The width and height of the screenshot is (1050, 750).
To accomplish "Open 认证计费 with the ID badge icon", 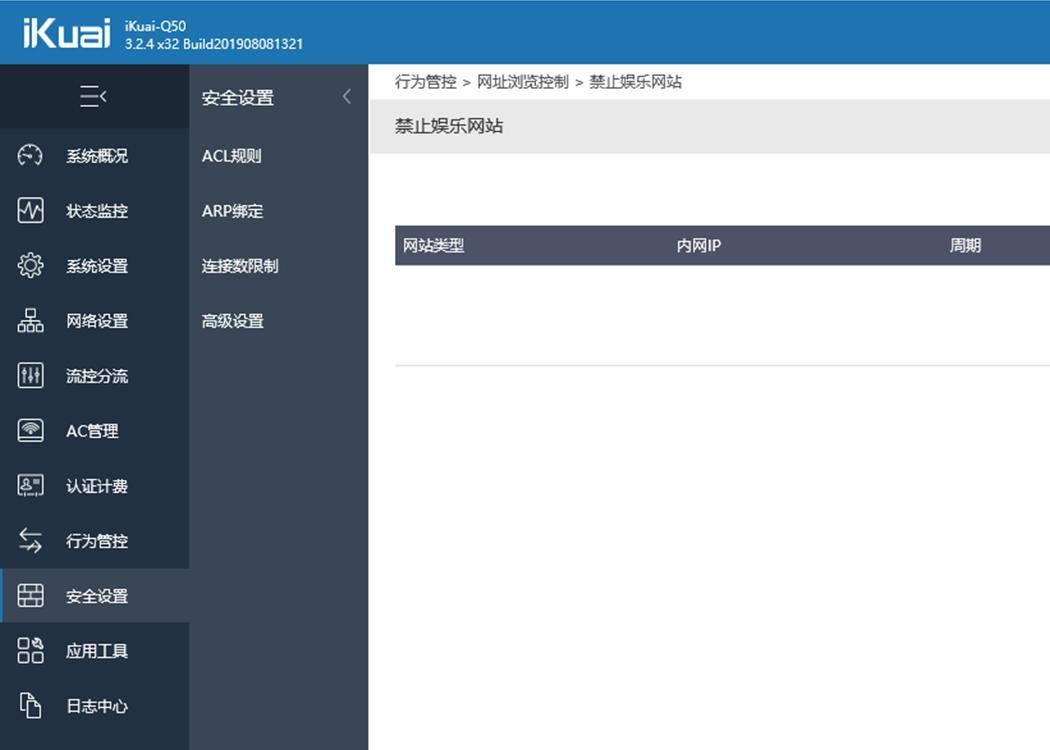I will [x=29, y=485].
